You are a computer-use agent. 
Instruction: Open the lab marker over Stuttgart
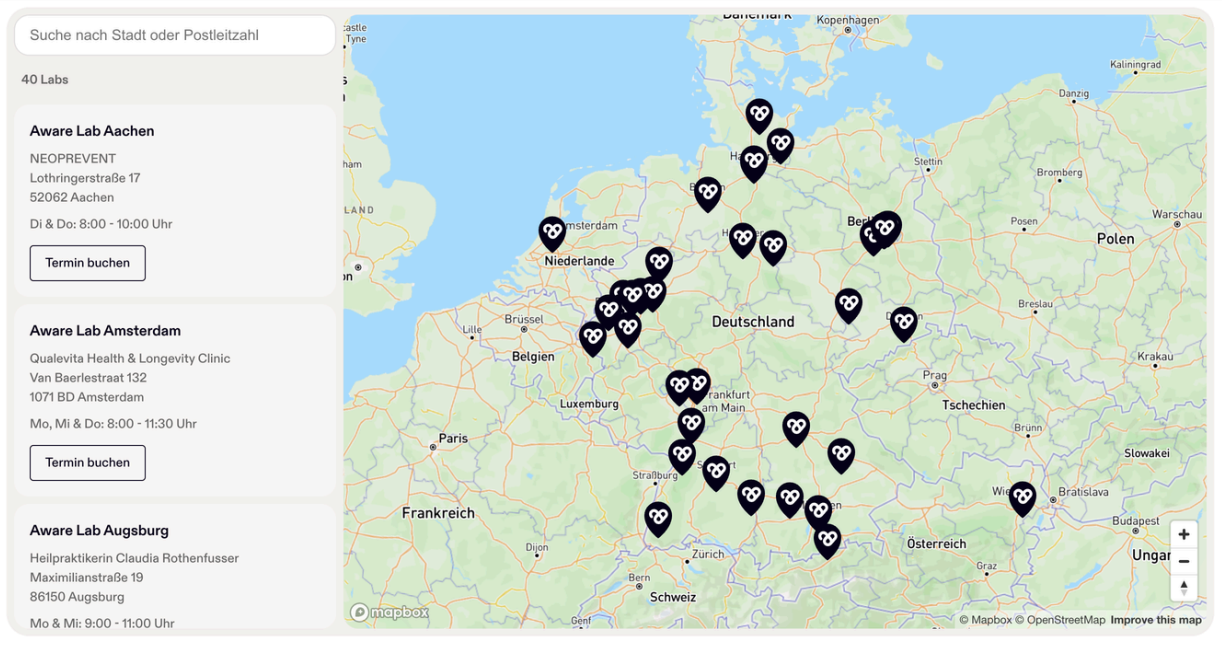pos(716,472)
